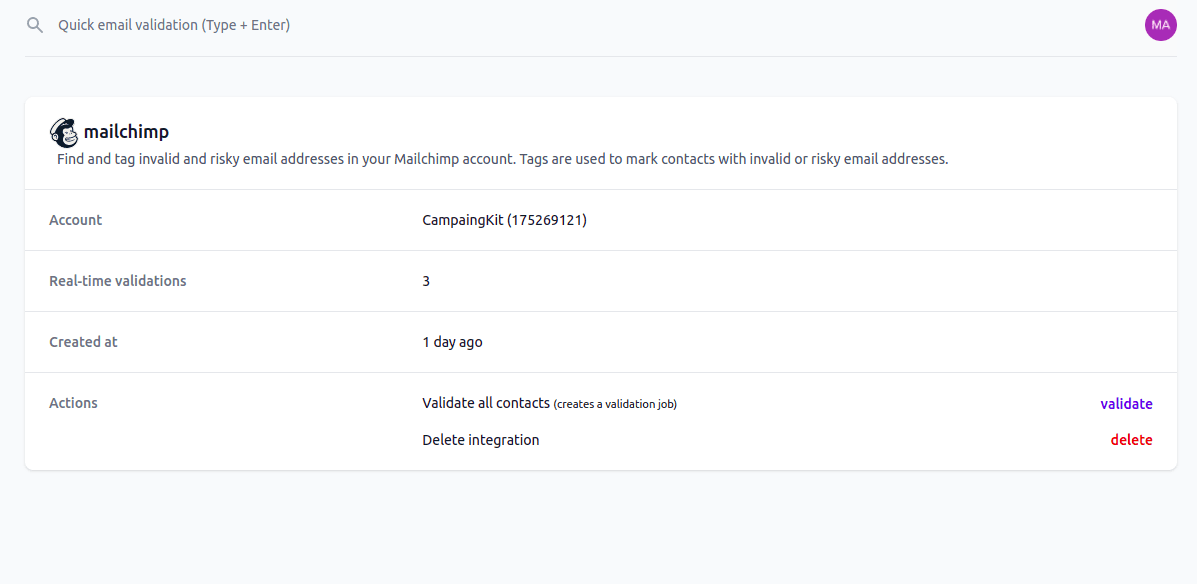1197x584 pixels.
Task: Click the search magnifier icon
Action: 34,24
